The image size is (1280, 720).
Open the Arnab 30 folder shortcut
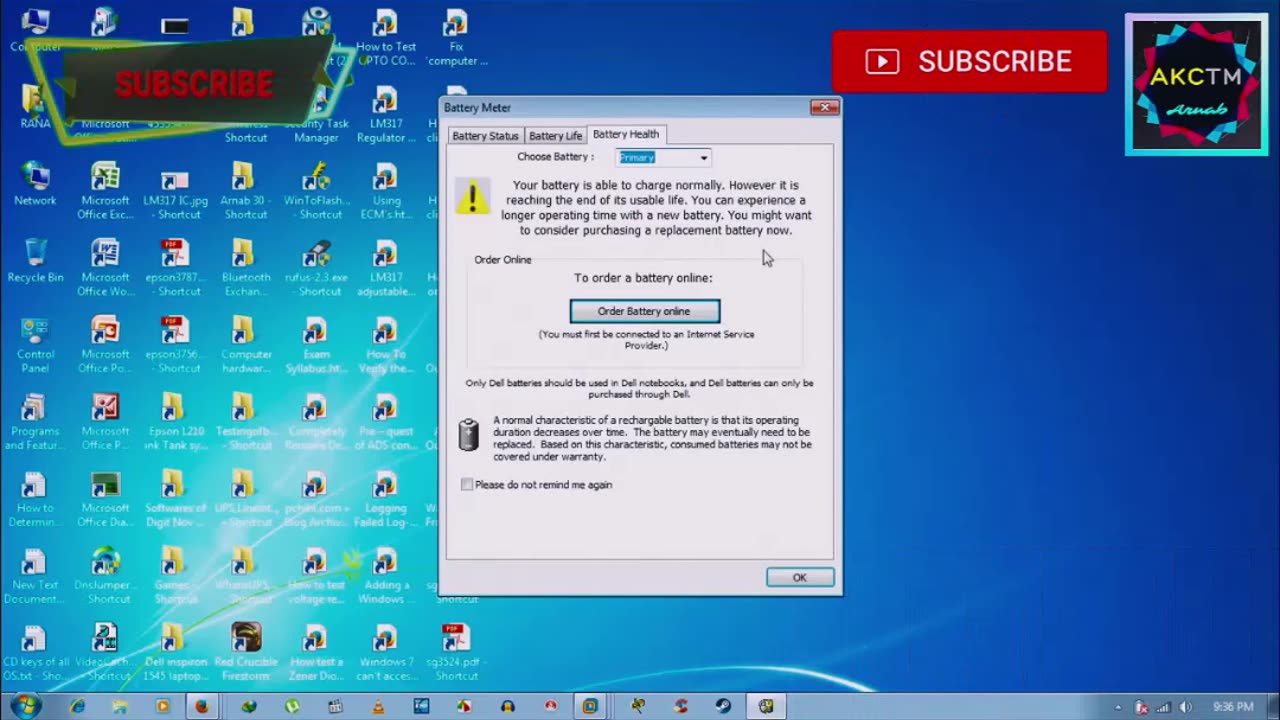click(x=244, y=191)
